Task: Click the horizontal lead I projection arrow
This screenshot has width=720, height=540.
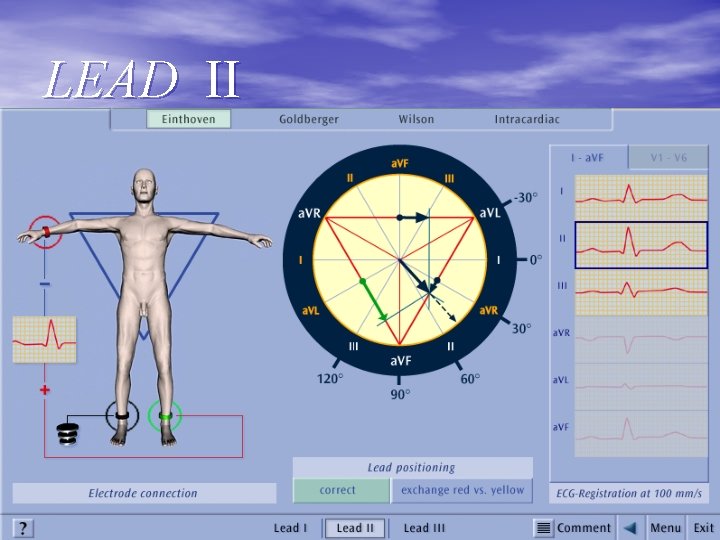Action: [413, 217]
